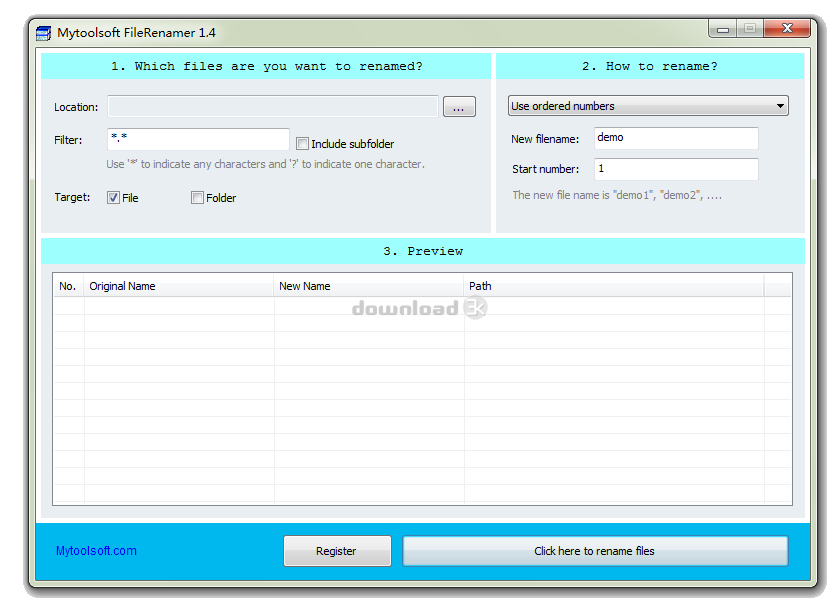Uncheck the File target checkbox
The image size is (840, 614).
point(113,198)
